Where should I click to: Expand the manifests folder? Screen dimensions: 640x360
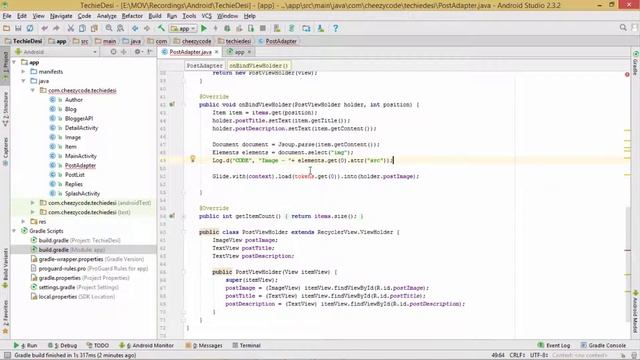[x=24, y=72]
